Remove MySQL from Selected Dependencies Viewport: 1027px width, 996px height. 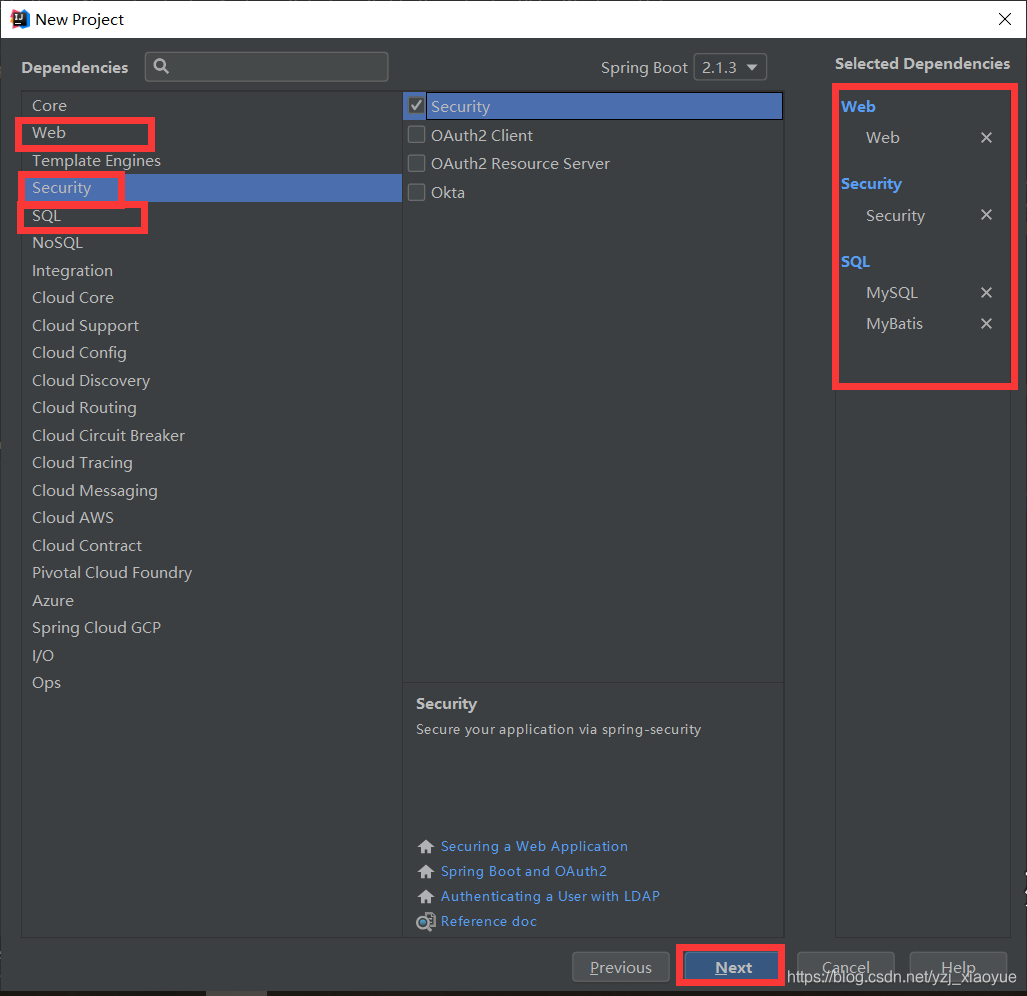(986, 292)
